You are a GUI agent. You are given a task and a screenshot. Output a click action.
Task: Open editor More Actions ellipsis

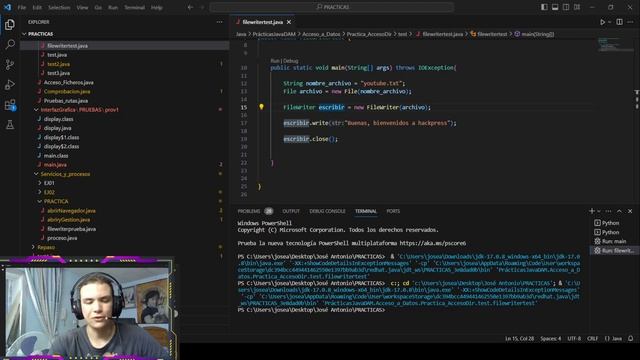pos(630,22)
